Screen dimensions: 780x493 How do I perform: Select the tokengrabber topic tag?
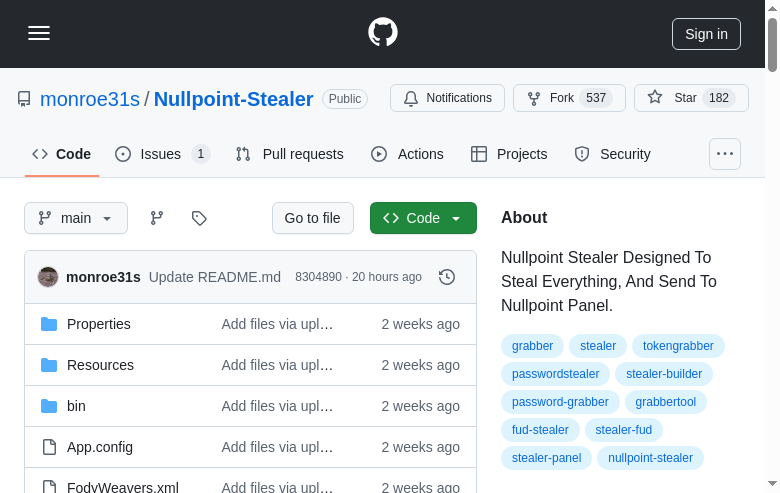[678, 346]
